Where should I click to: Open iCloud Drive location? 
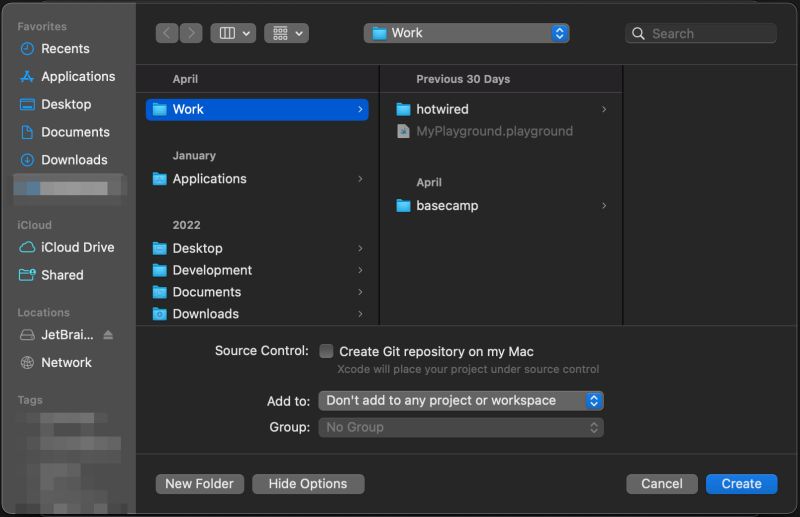coord(67,247)
